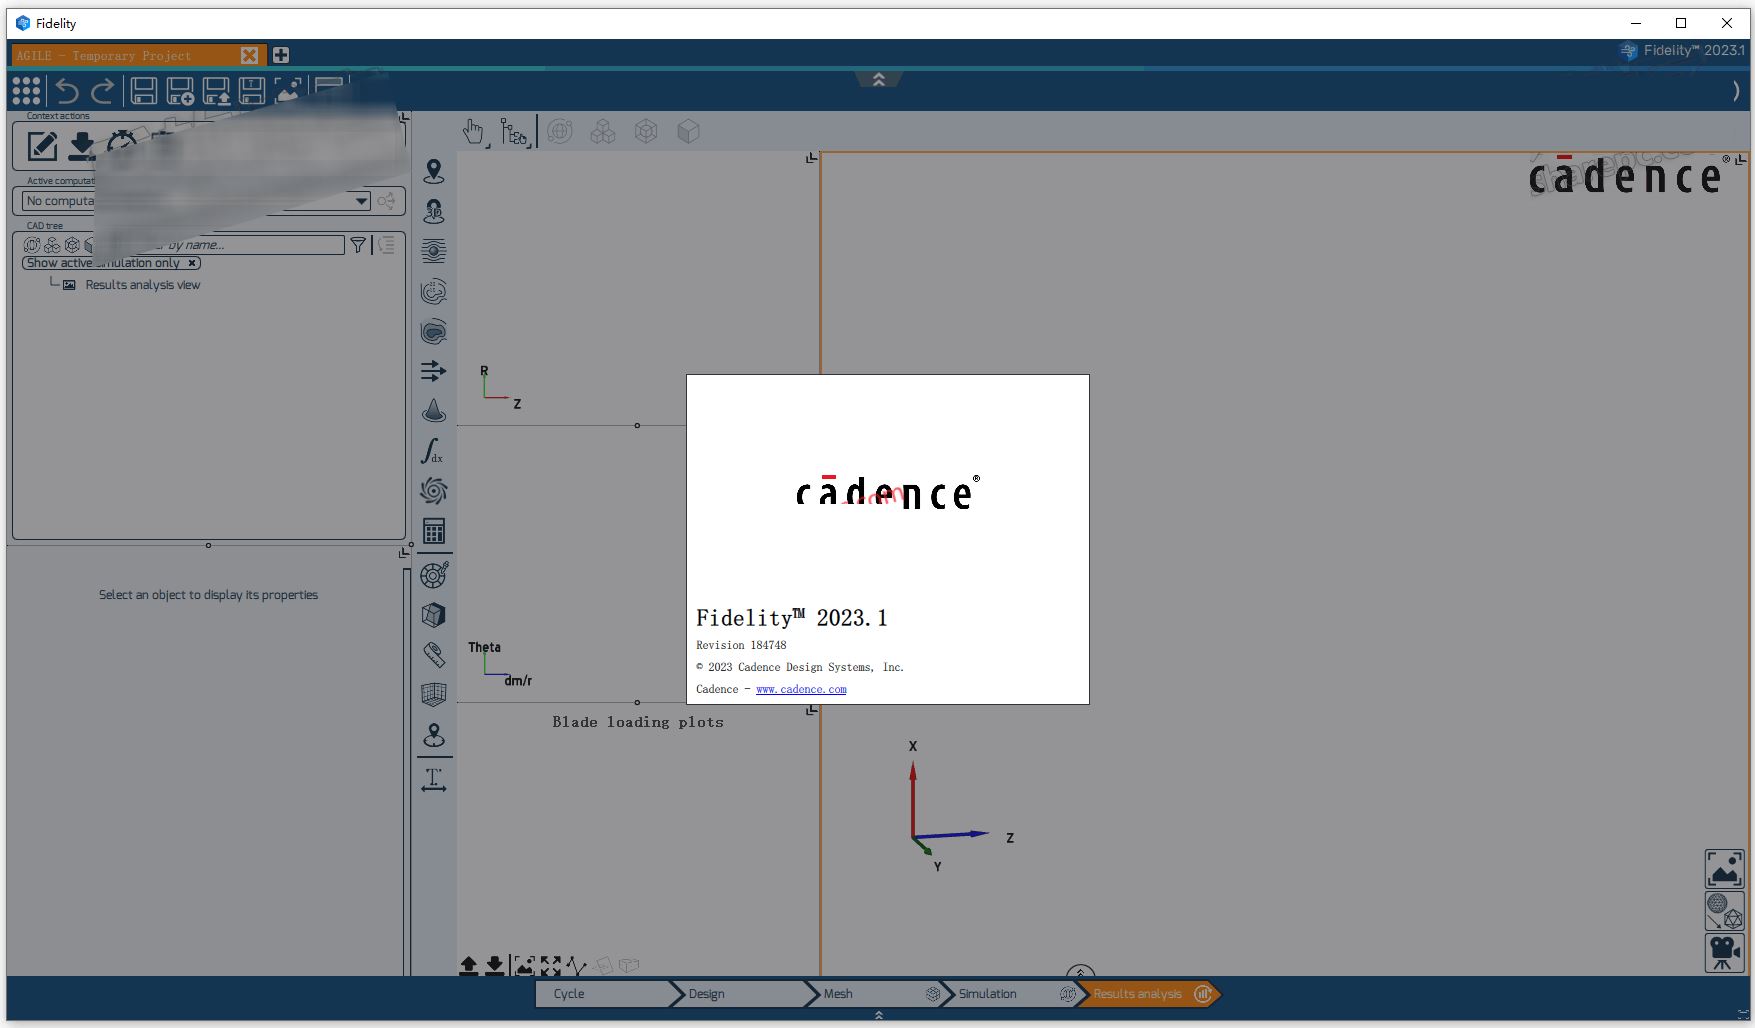Expand the bottom panel double chevron

(x=879, y=1015)
